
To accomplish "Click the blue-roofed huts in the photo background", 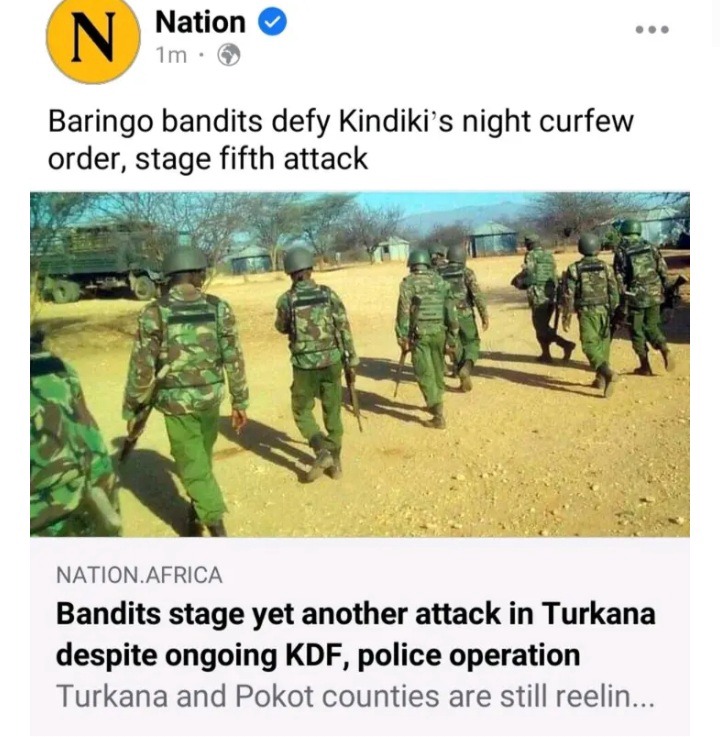I will (492, 238).
